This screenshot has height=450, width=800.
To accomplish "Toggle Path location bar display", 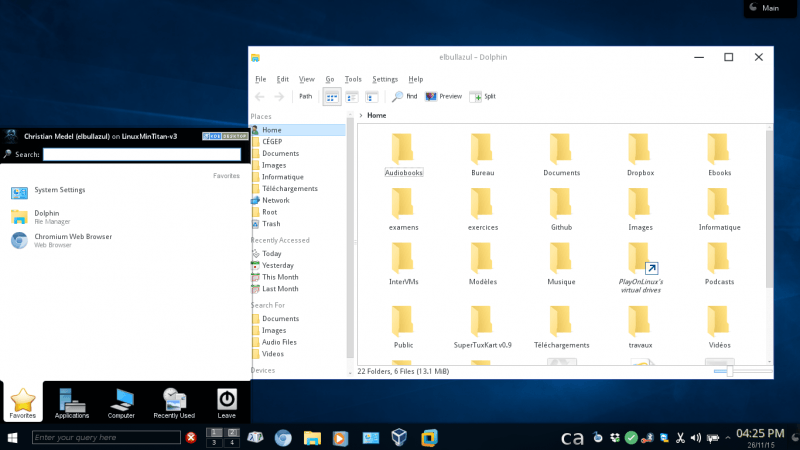I will (305, 97).
